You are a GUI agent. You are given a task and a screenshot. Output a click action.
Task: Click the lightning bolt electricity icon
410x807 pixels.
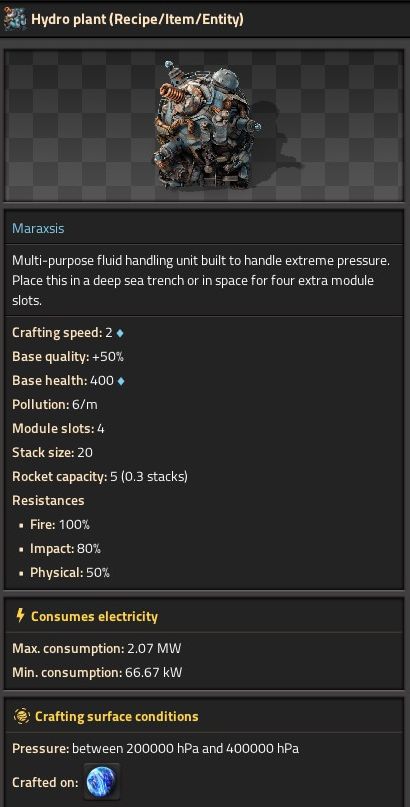tap(20, 616)
